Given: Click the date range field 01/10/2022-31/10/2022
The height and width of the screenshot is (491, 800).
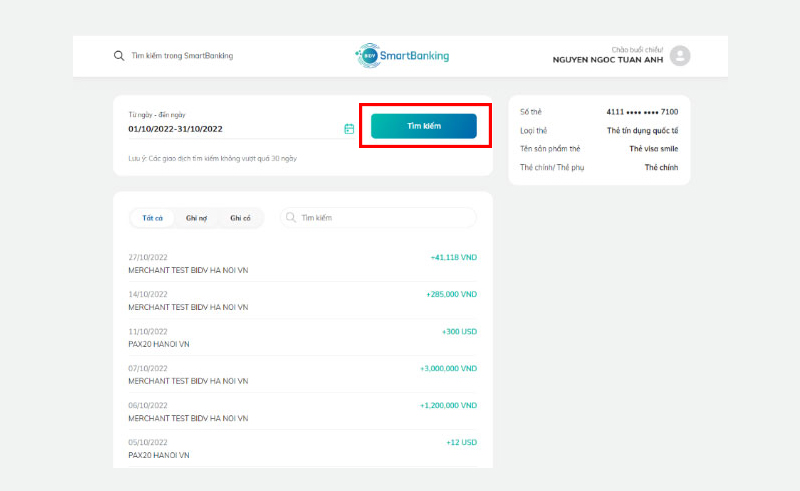Looking at the screenshot, I should click(235, 129).
